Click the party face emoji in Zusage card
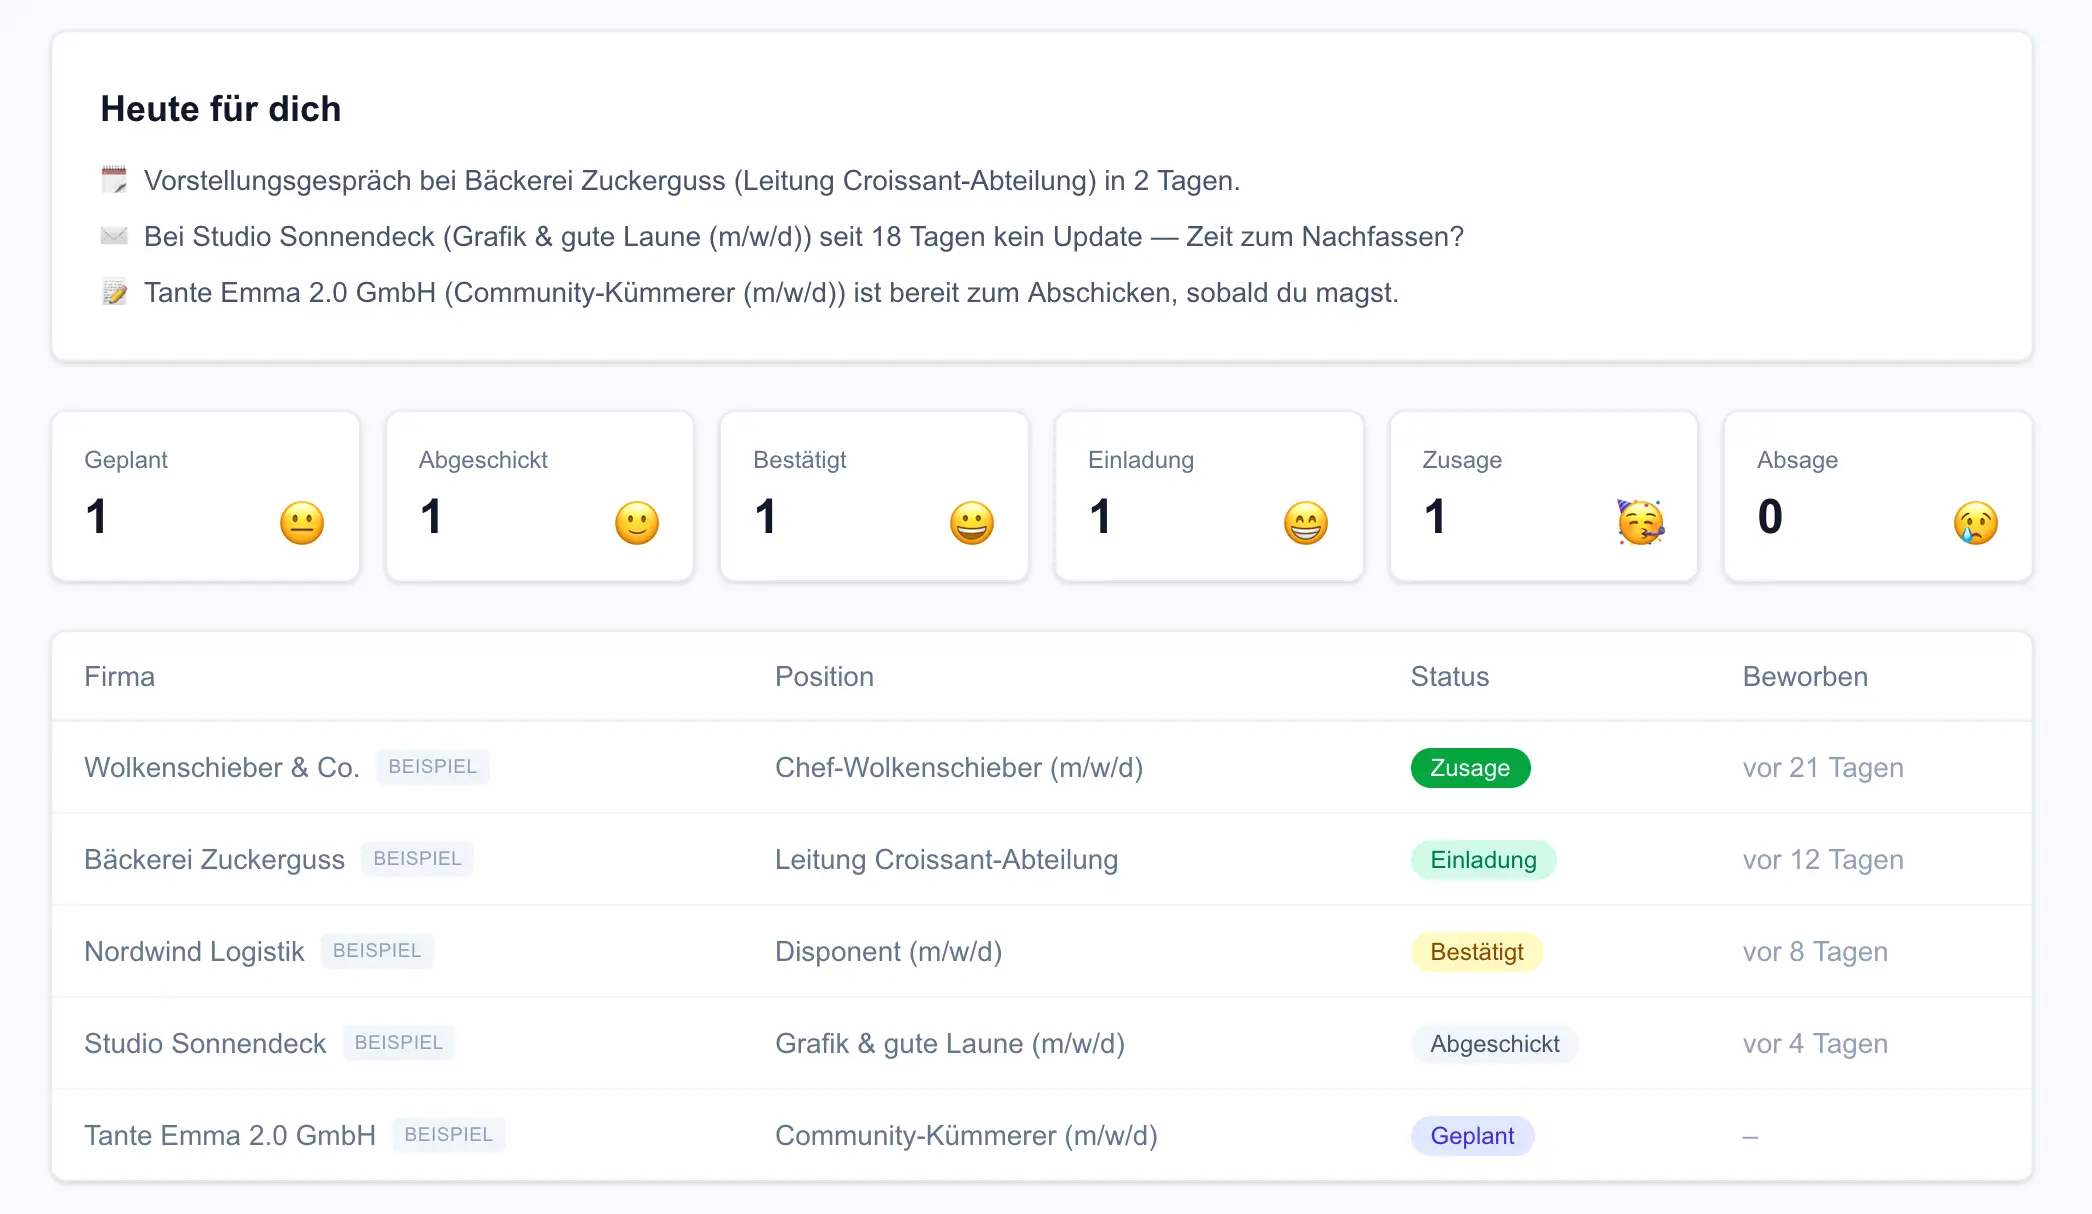The image size is (2092, 1214). pyautogui.click(x=1641, y=522)
